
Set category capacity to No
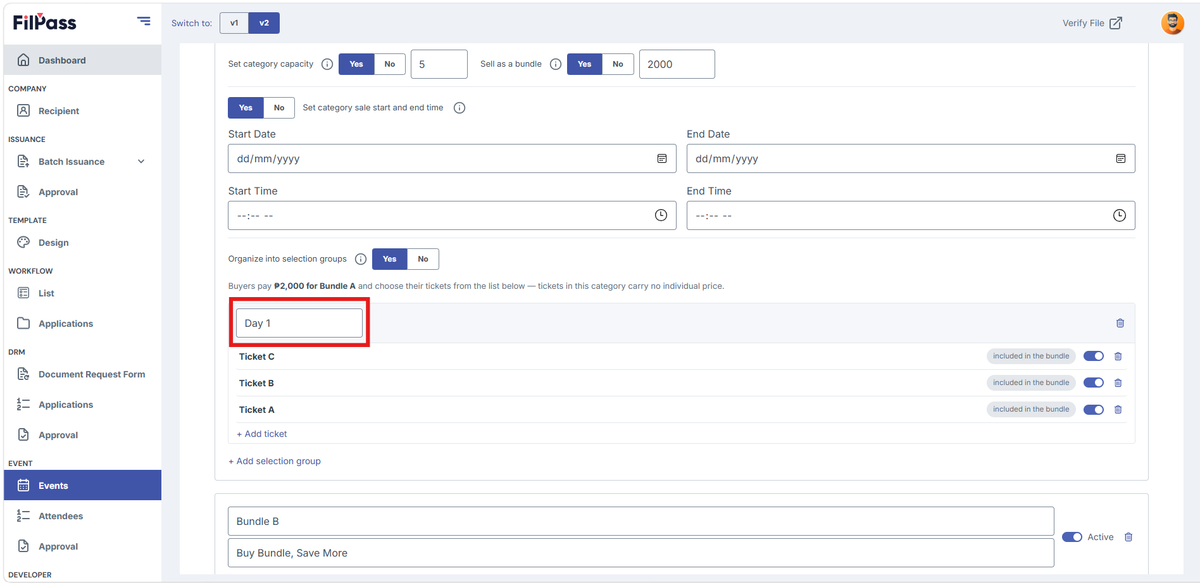click(389, 64)
